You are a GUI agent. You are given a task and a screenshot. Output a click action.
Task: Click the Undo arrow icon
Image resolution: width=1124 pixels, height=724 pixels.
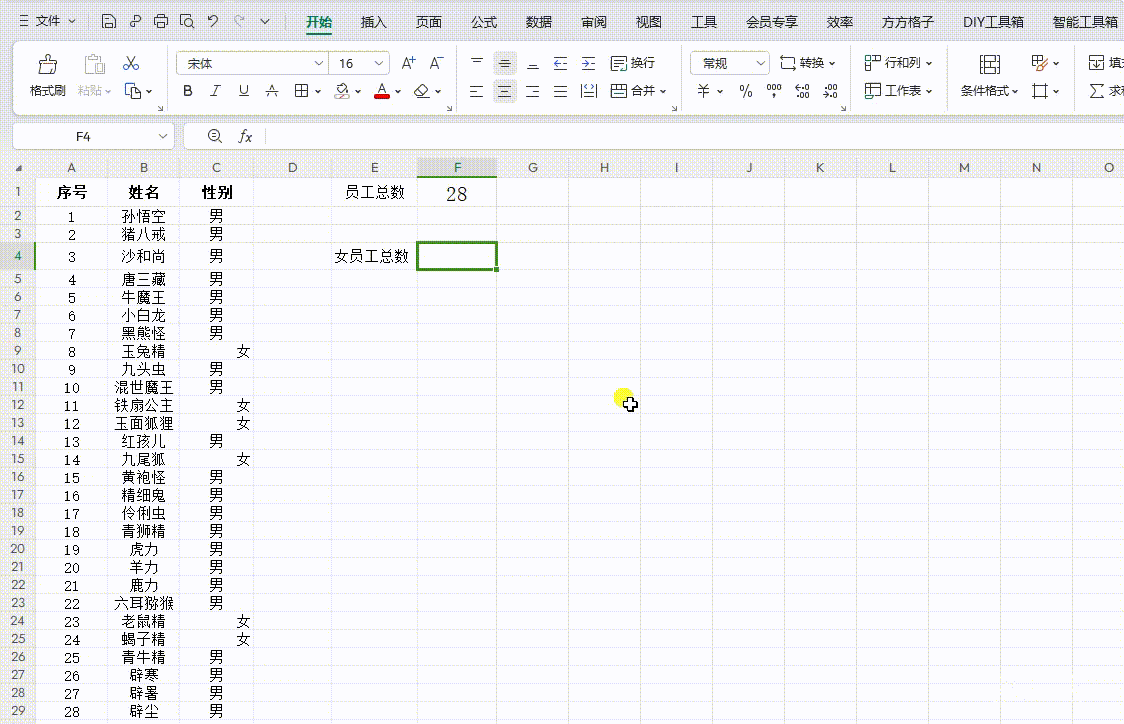pos(213,22)
